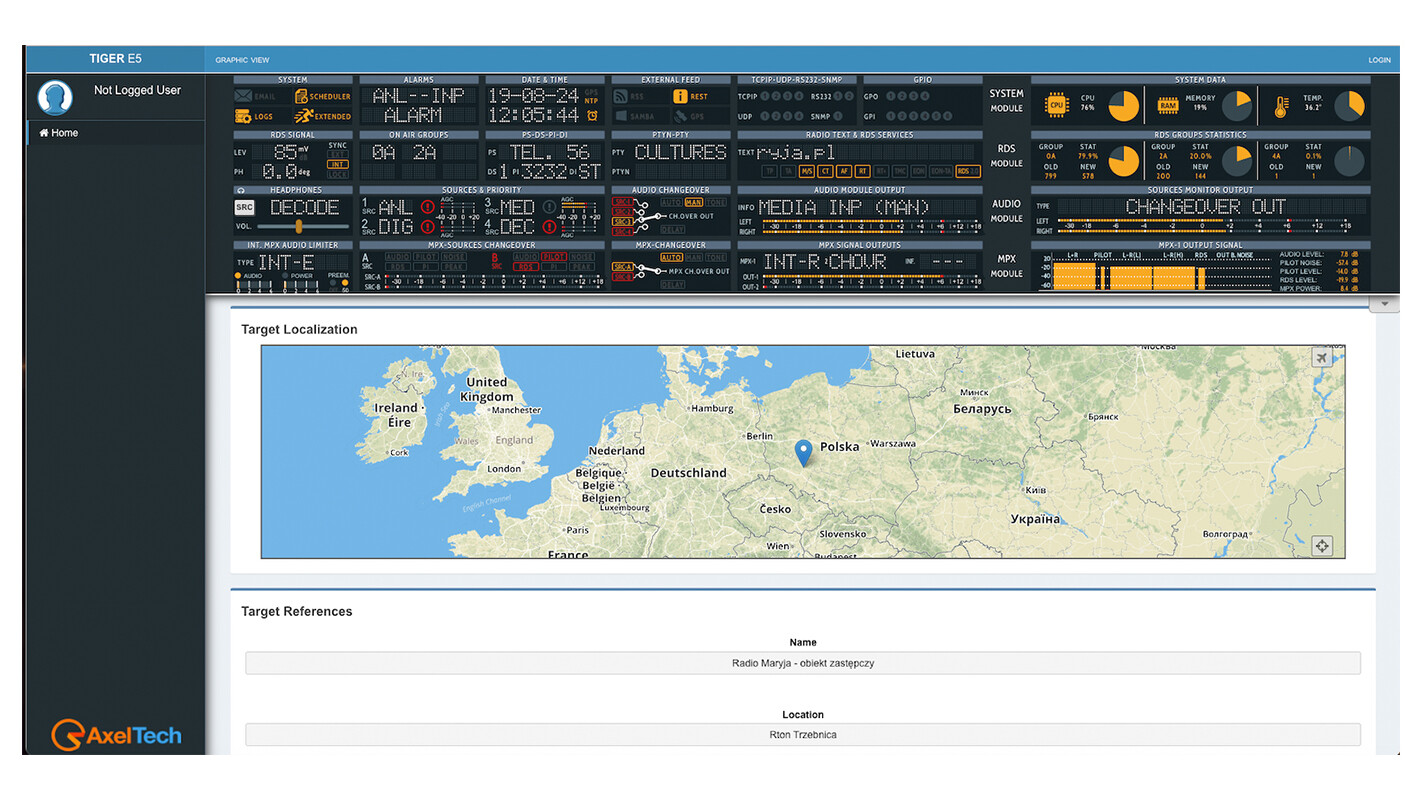Screen dimensions: 1422x800
Task: Click the airplane icon on the map
Action: pyautogui.click(x=1322, y=358)
